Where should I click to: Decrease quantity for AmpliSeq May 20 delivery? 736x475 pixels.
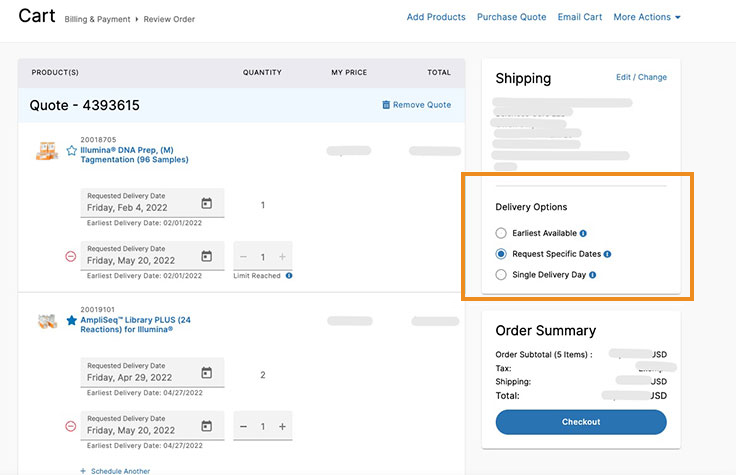(243, 427)
